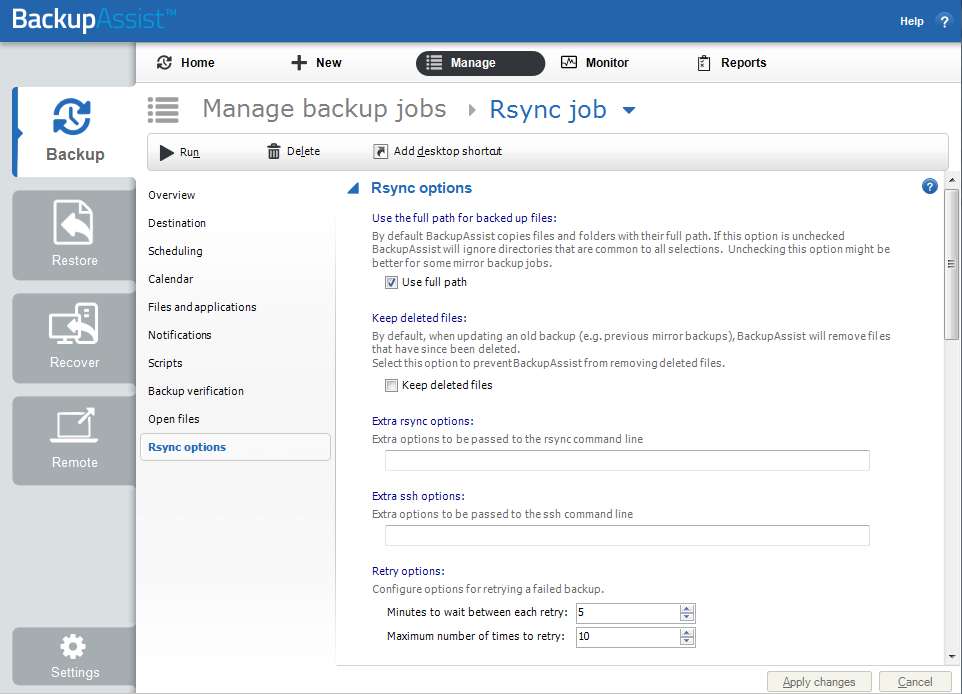The image size is (962, 694).
Task: Click the Apply changes button
Action: click(819, 682)
